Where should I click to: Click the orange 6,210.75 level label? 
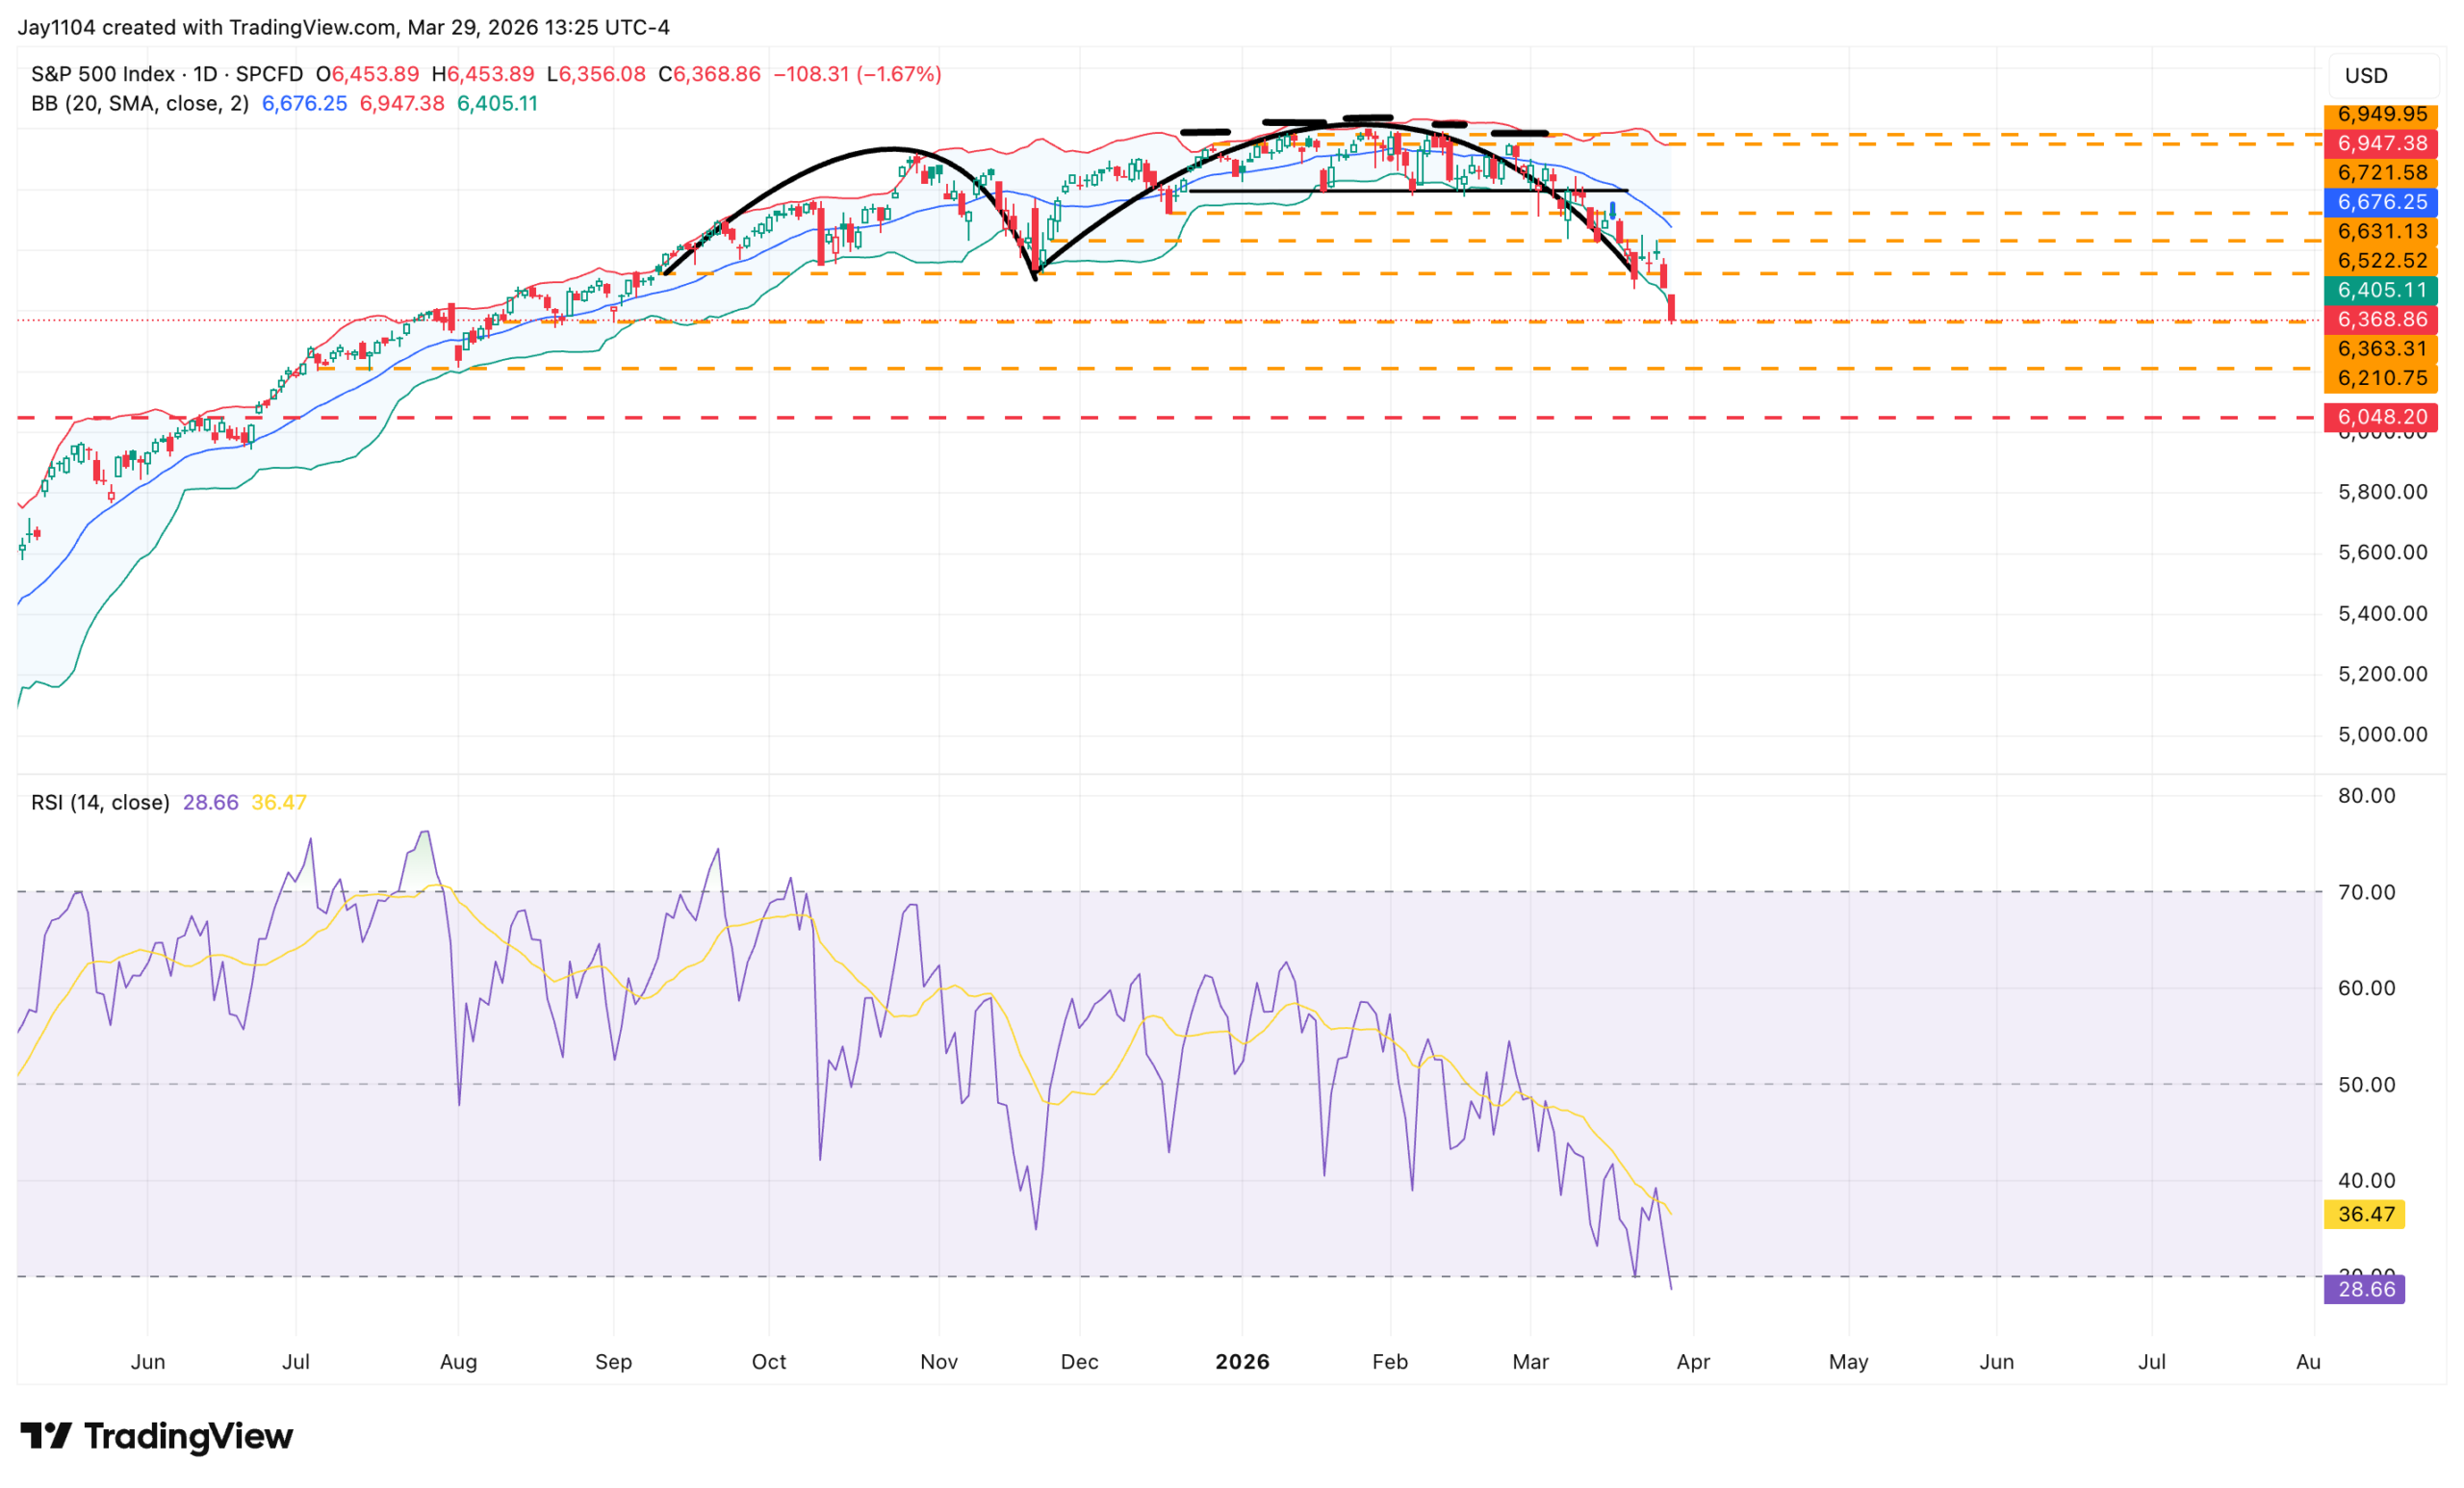(x=2381, y=378)
